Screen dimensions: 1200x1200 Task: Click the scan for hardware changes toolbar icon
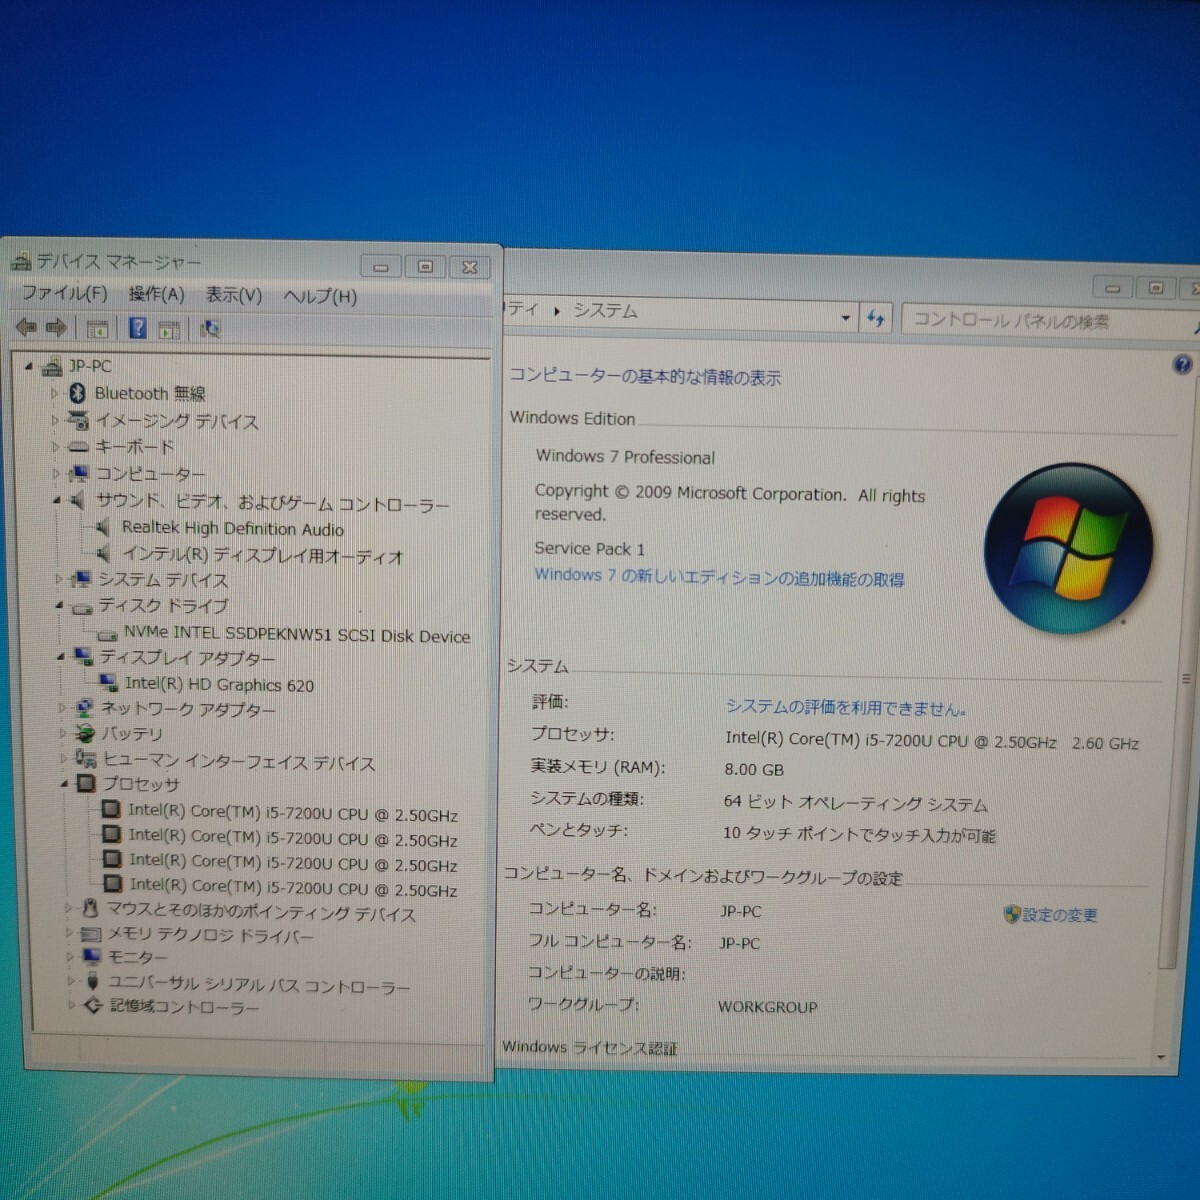(x=210, y=329)
